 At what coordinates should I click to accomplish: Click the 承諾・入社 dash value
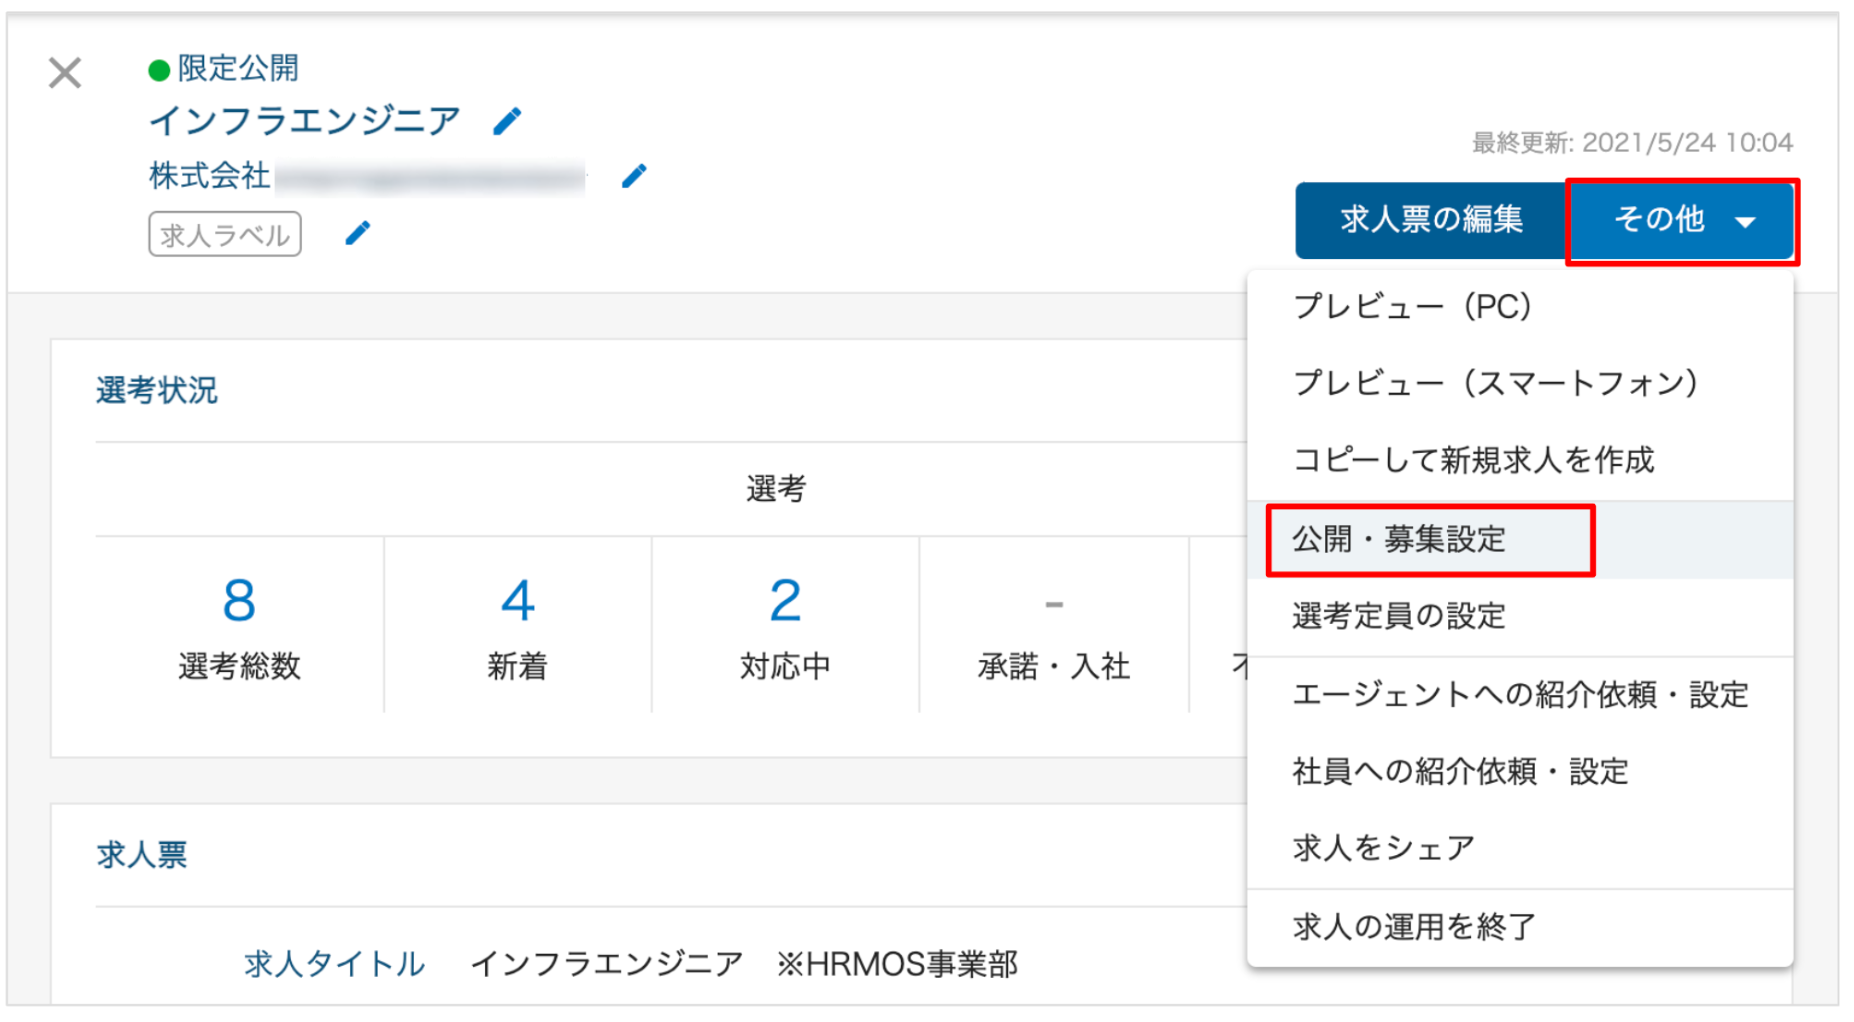(1054, 604)
